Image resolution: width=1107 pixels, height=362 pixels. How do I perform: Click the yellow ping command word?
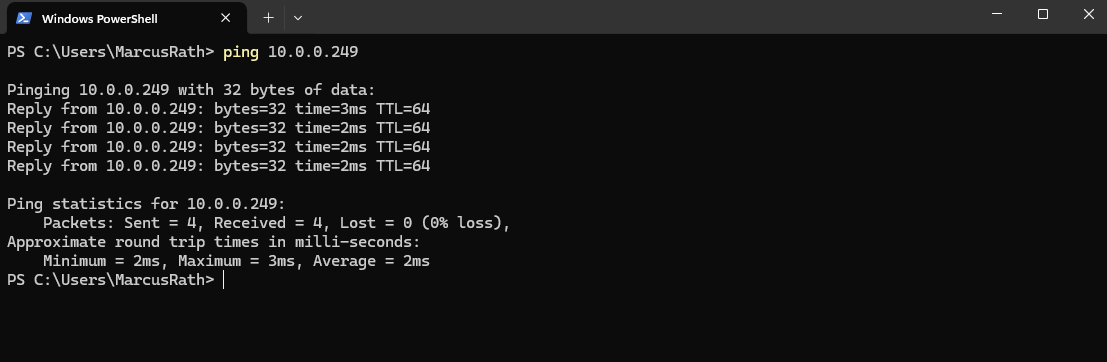coord(241,52)
